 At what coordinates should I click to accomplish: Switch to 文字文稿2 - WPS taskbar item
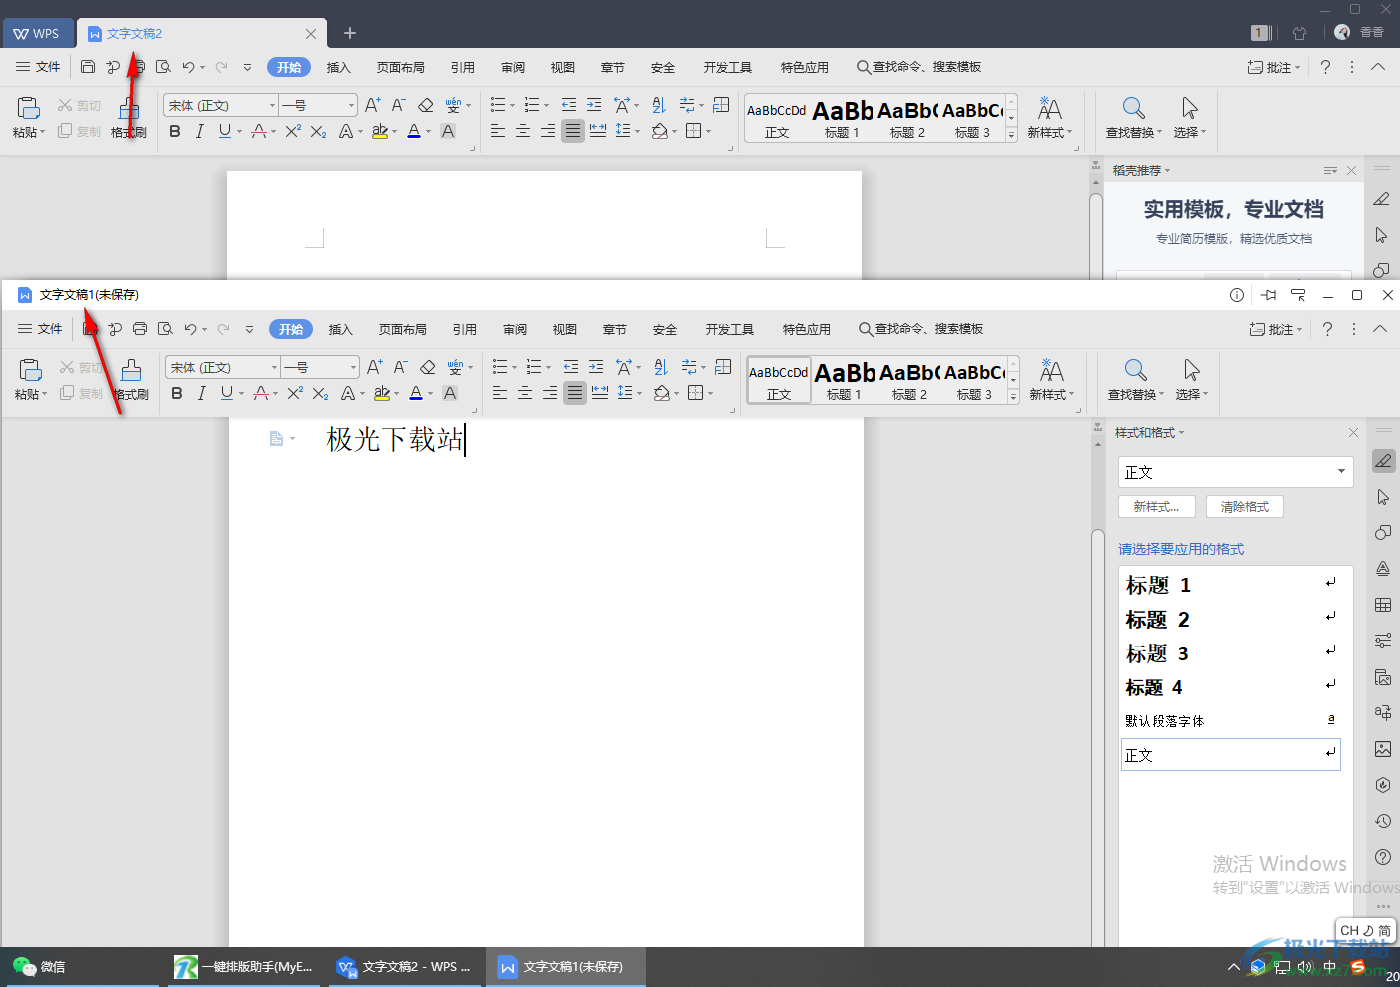coord(404,967)
